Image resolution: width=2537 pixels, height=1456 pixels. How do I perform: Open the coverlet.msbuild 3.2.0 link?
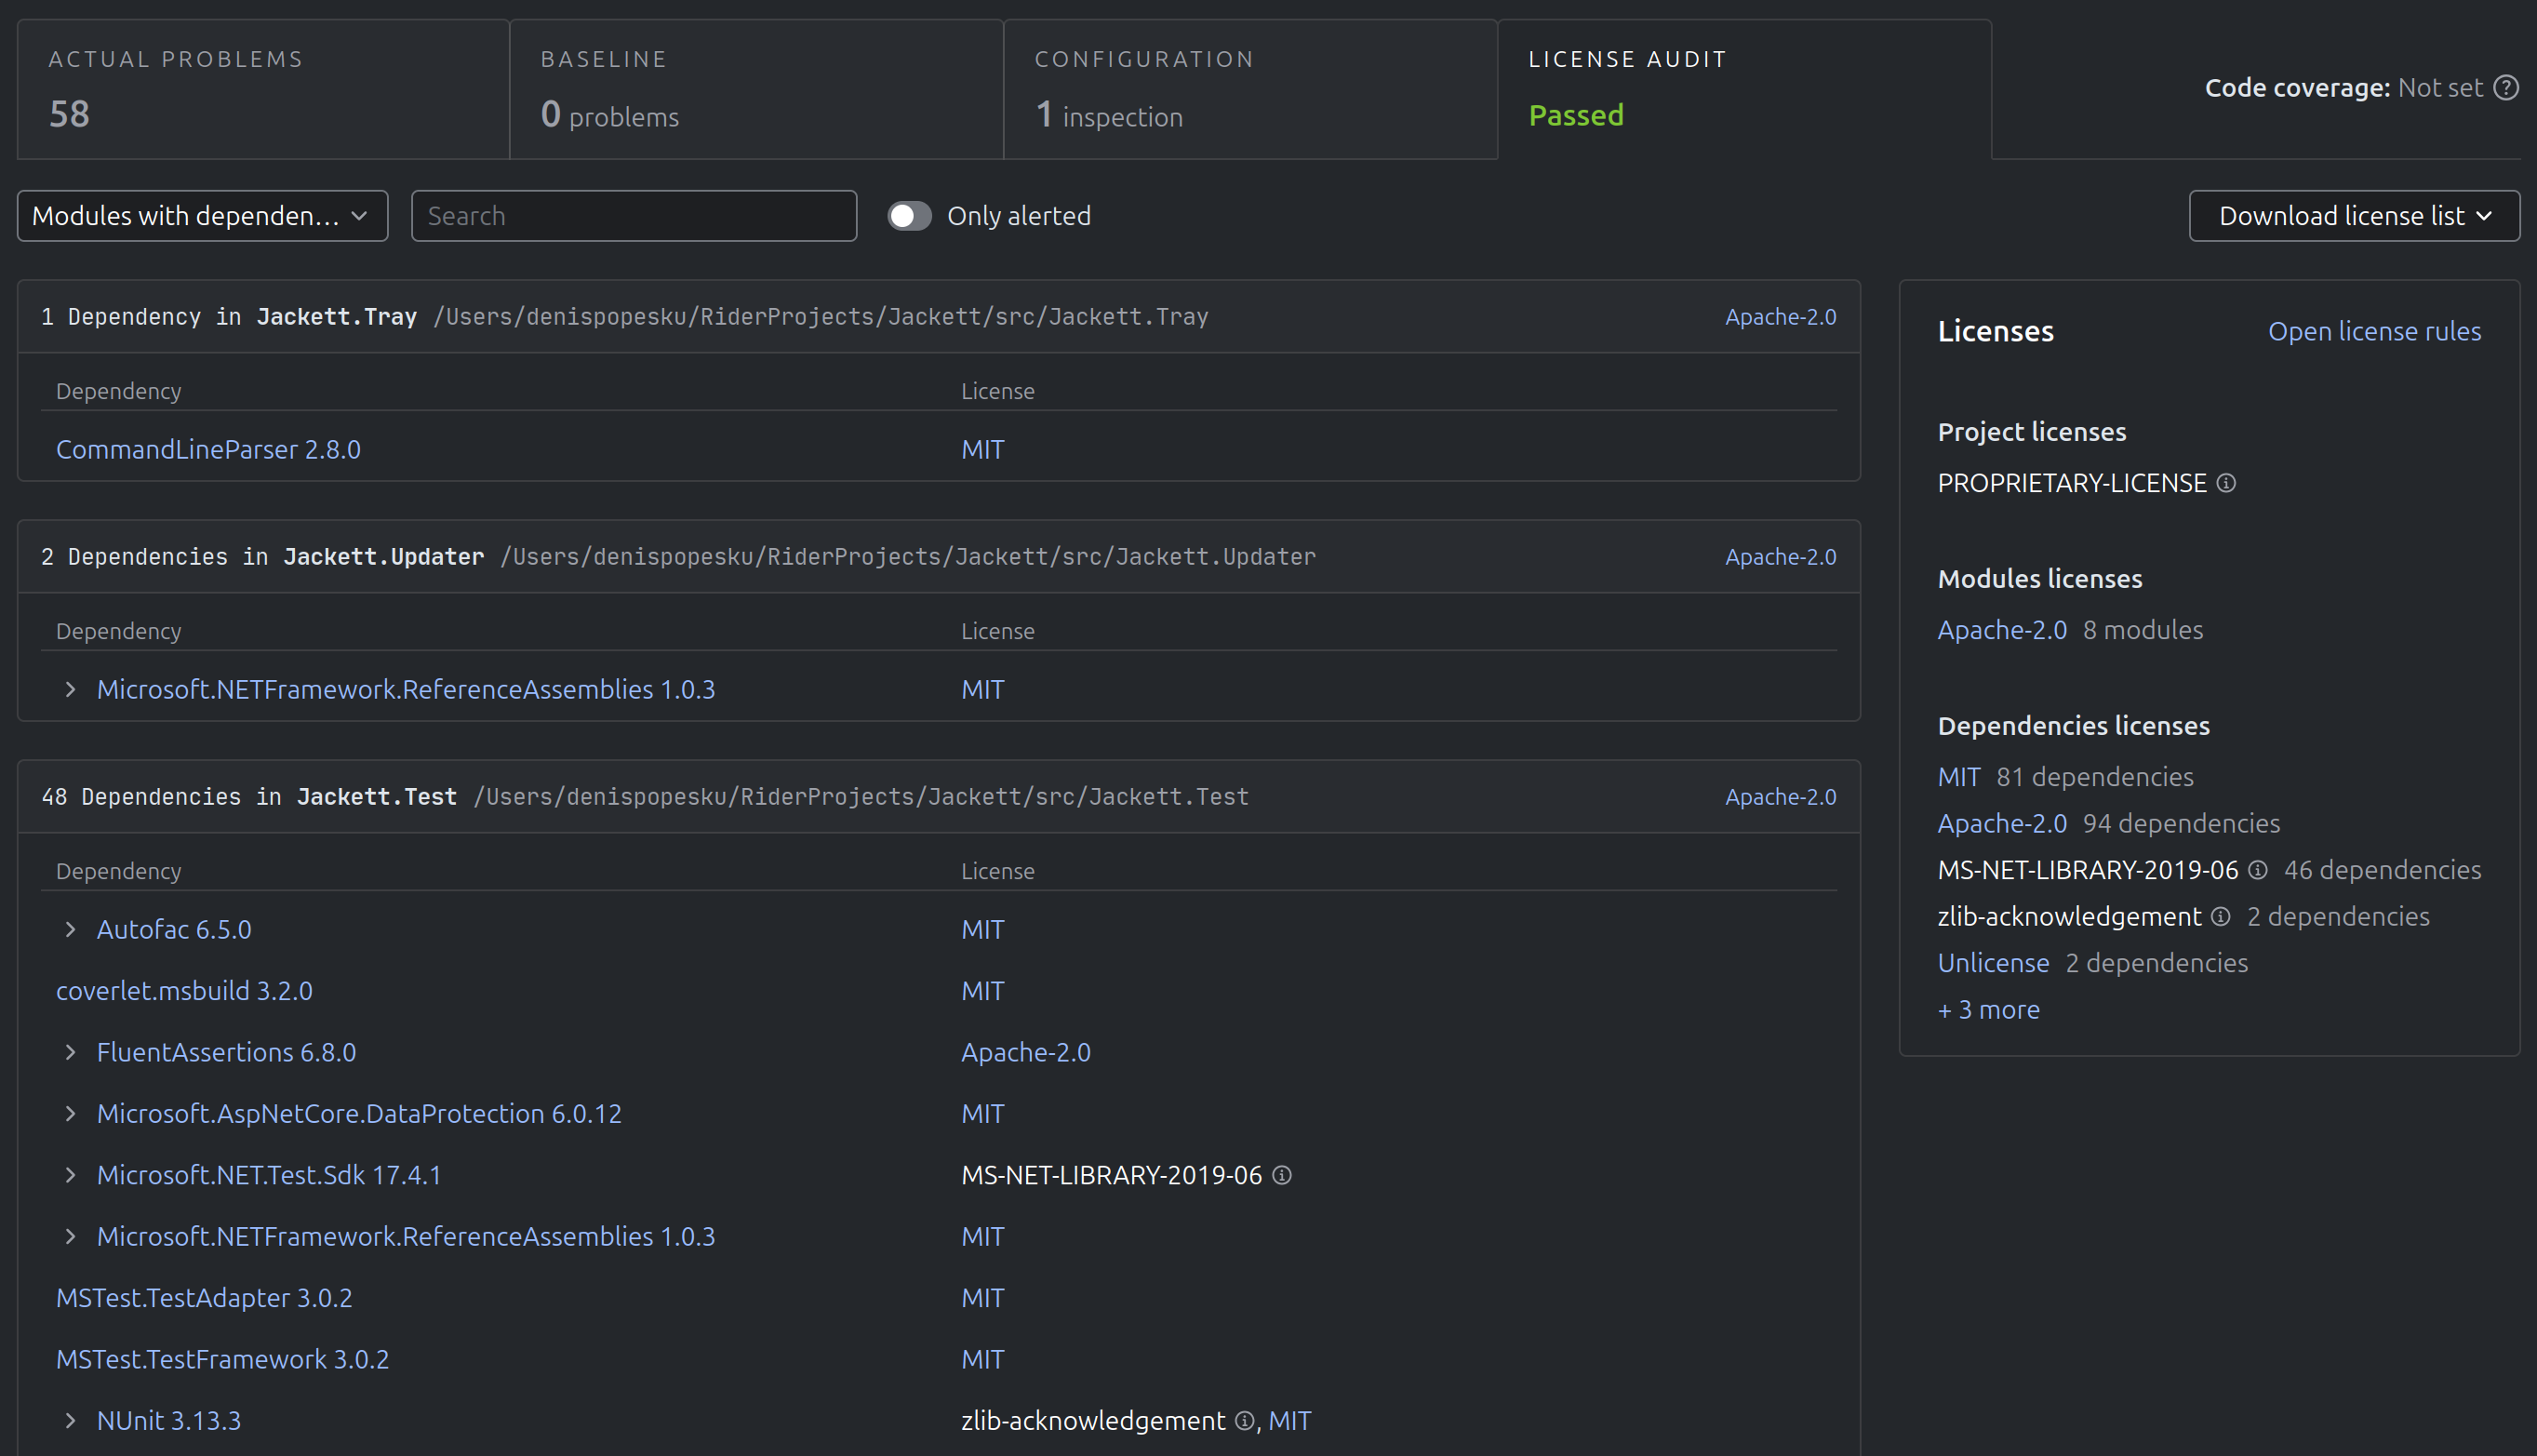pos(184,991)
